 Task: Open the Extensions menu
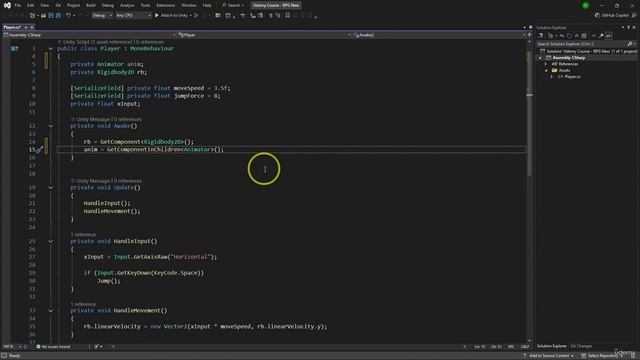coord(166,5)
